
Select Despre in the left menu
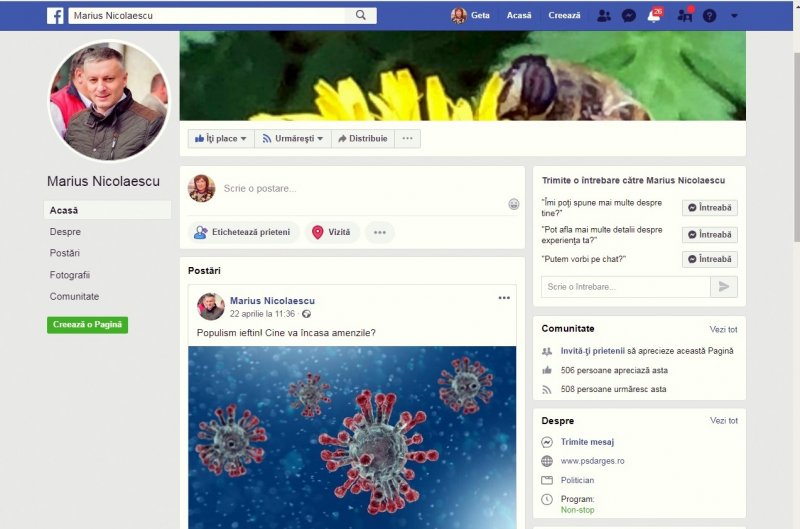click(x=65, y=232)
